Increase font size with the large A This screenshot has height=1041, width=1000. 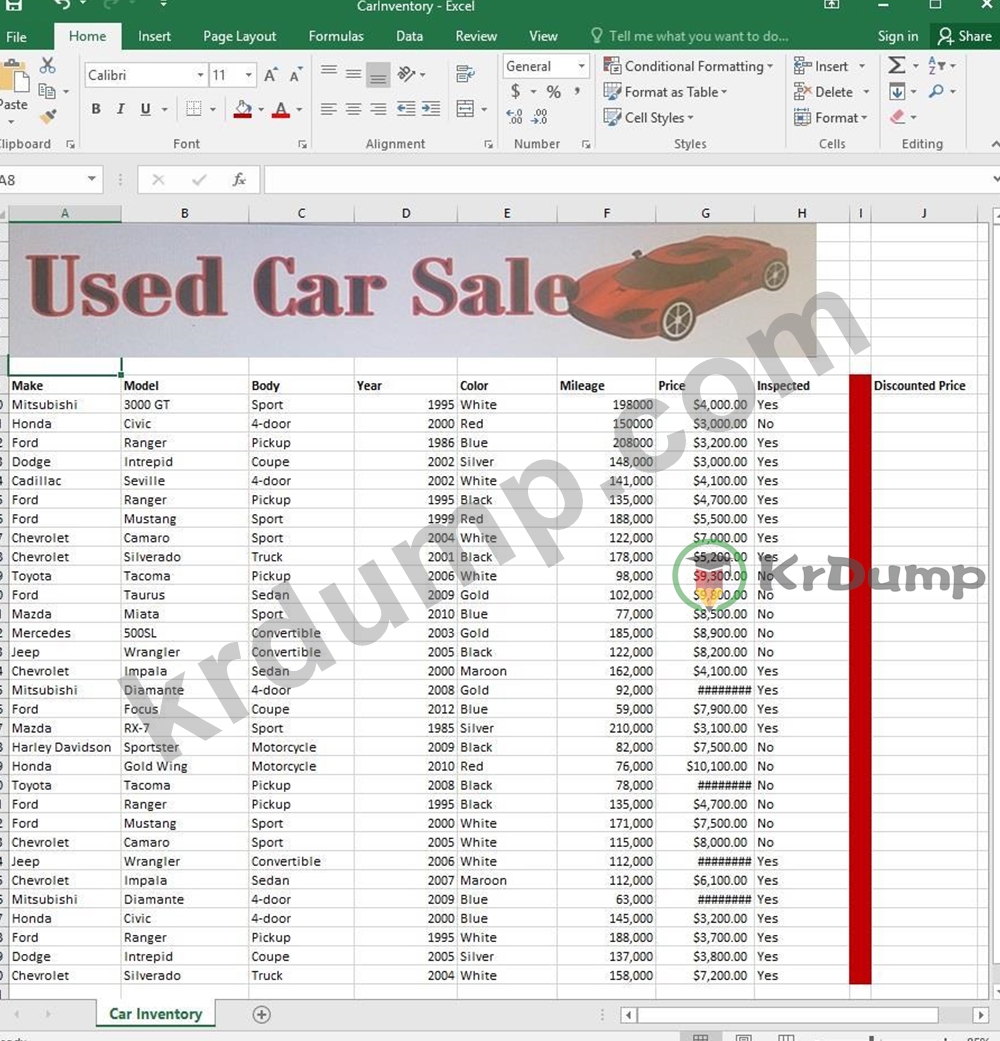270,75
